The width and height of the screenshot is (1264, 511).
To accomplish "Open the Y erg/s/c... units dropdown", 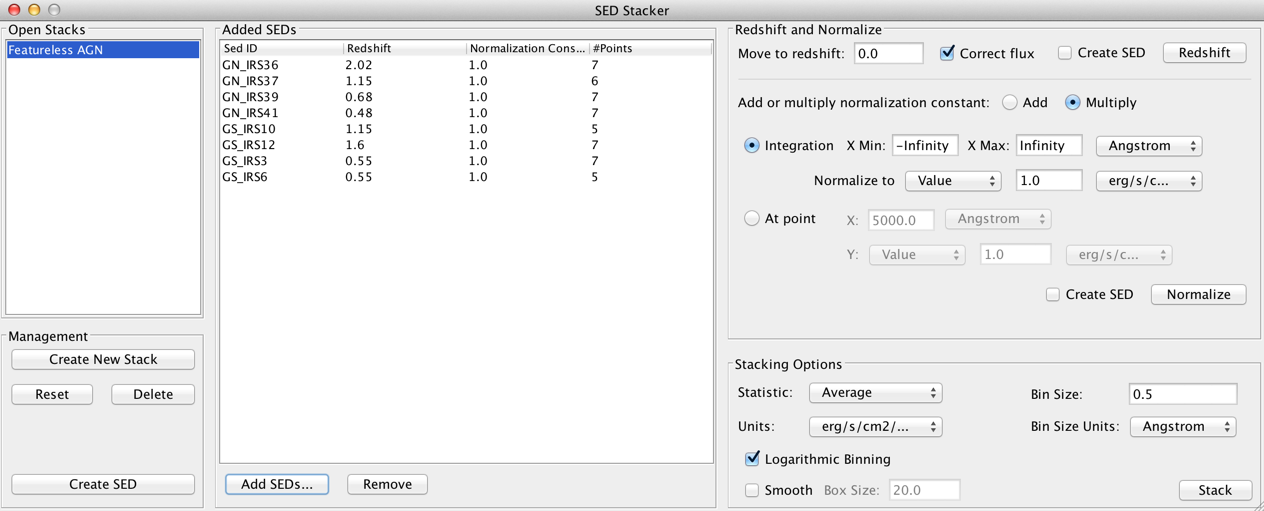I will click(1119, 255).
